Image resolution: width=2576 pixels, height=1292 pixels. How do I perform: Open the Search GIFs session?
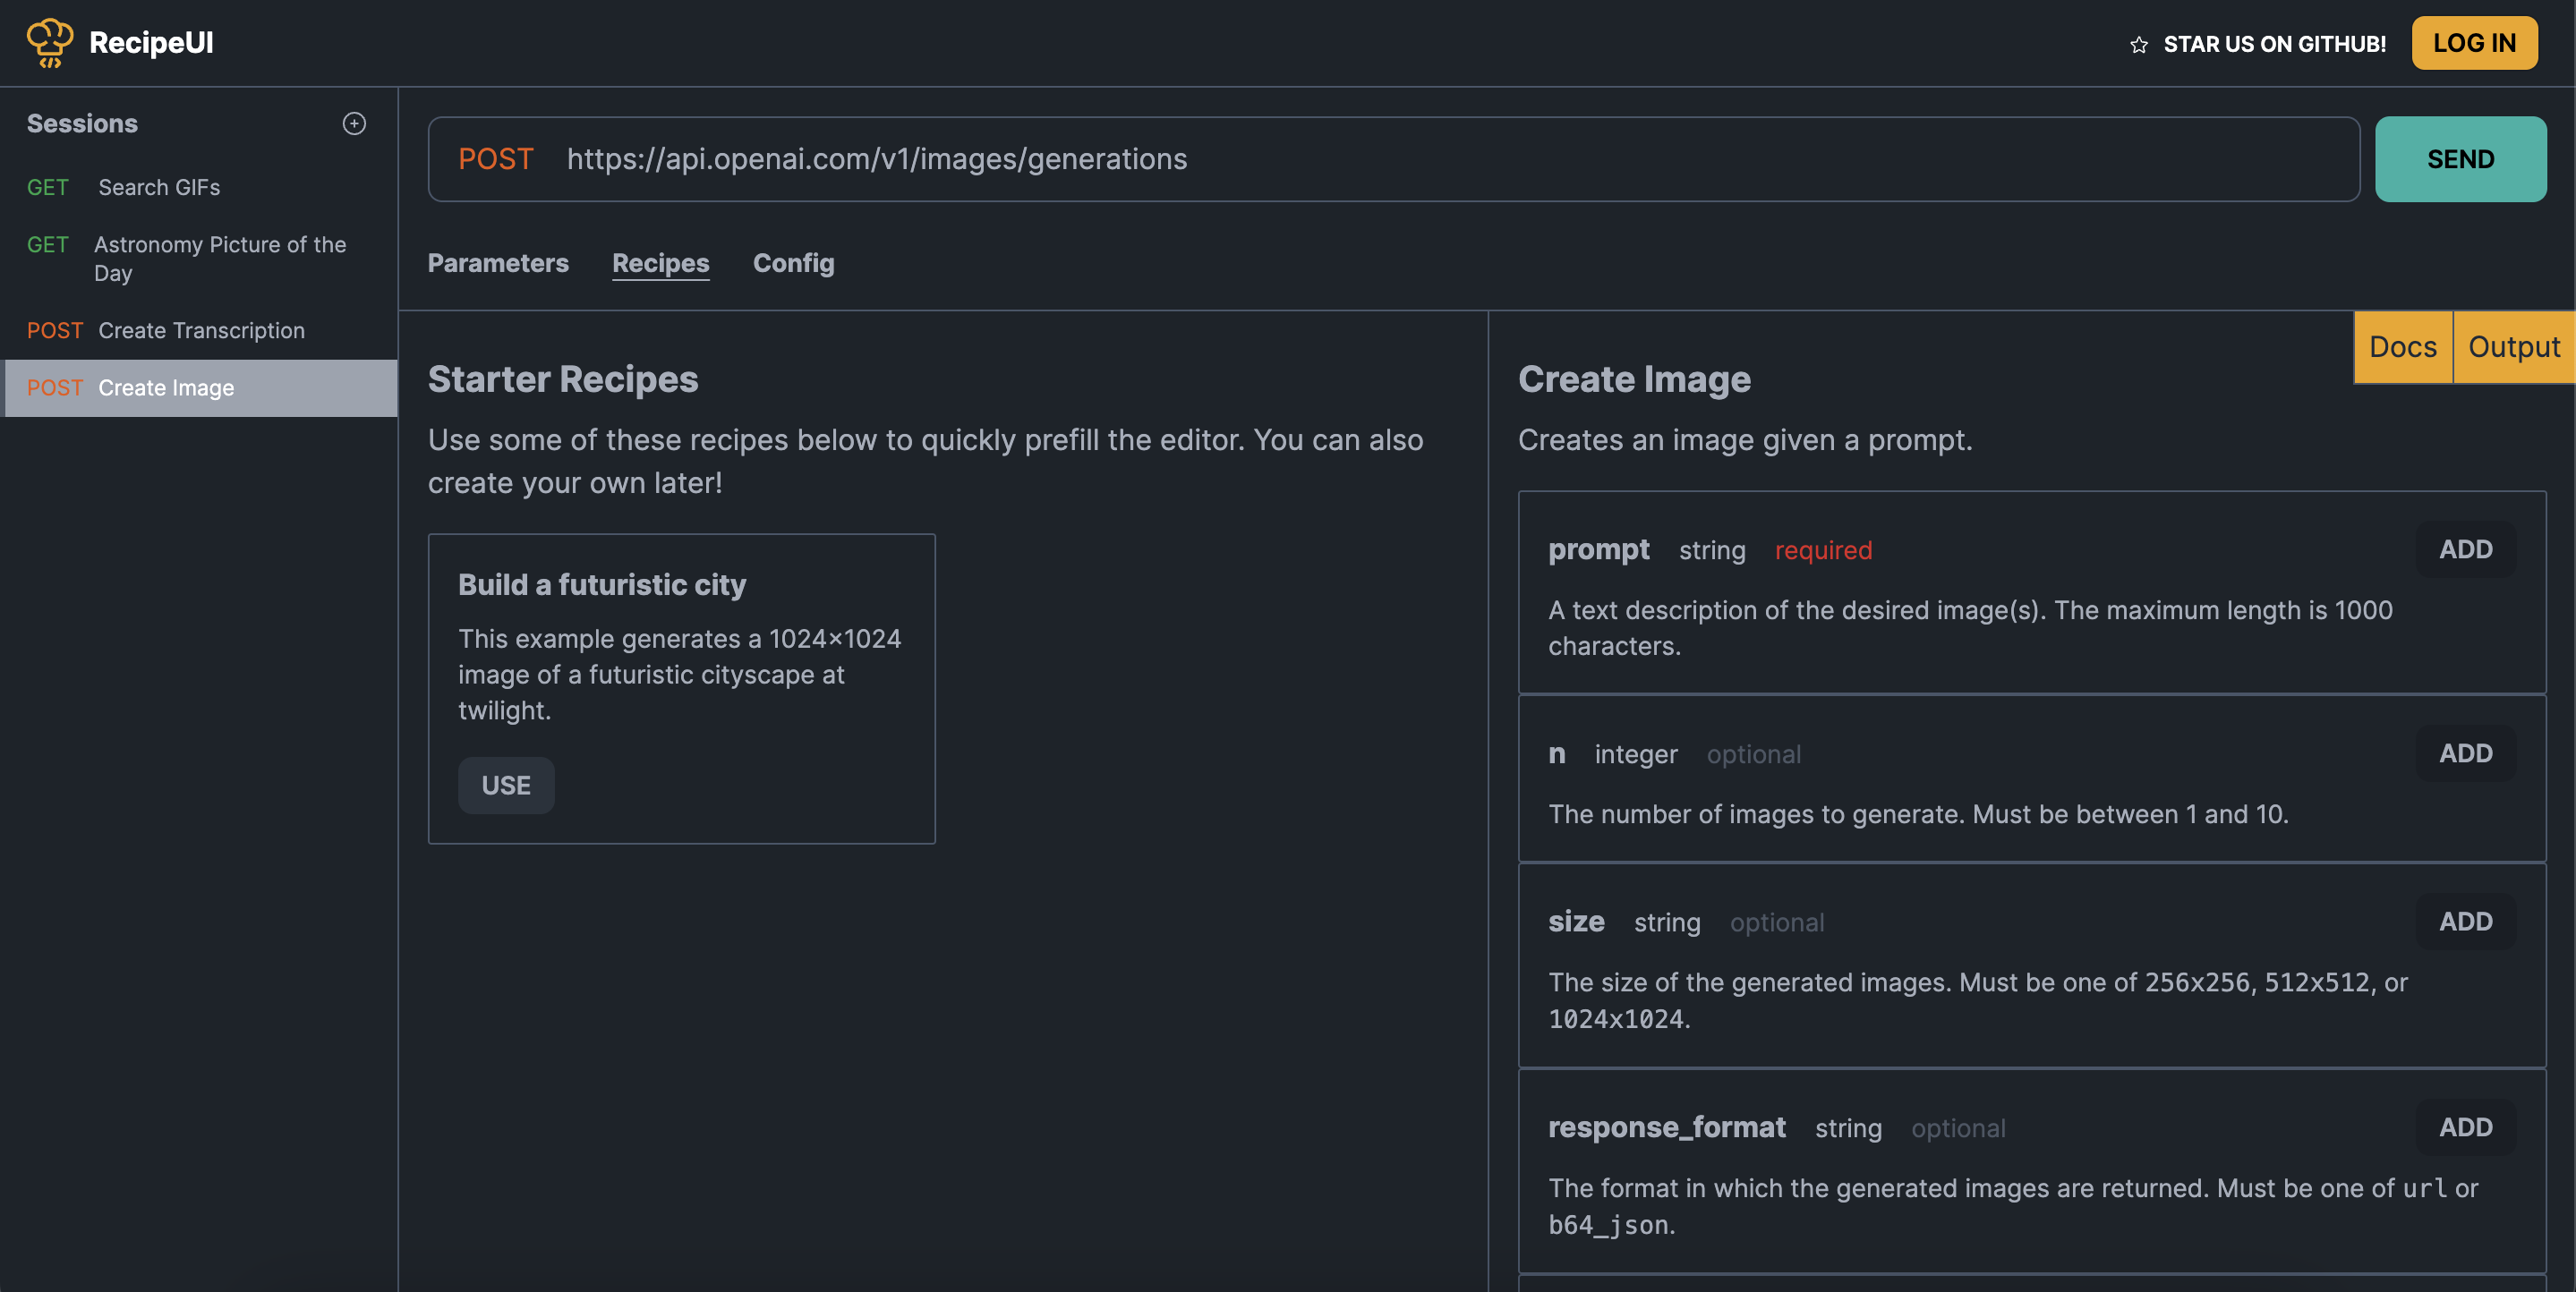point(159,187)
